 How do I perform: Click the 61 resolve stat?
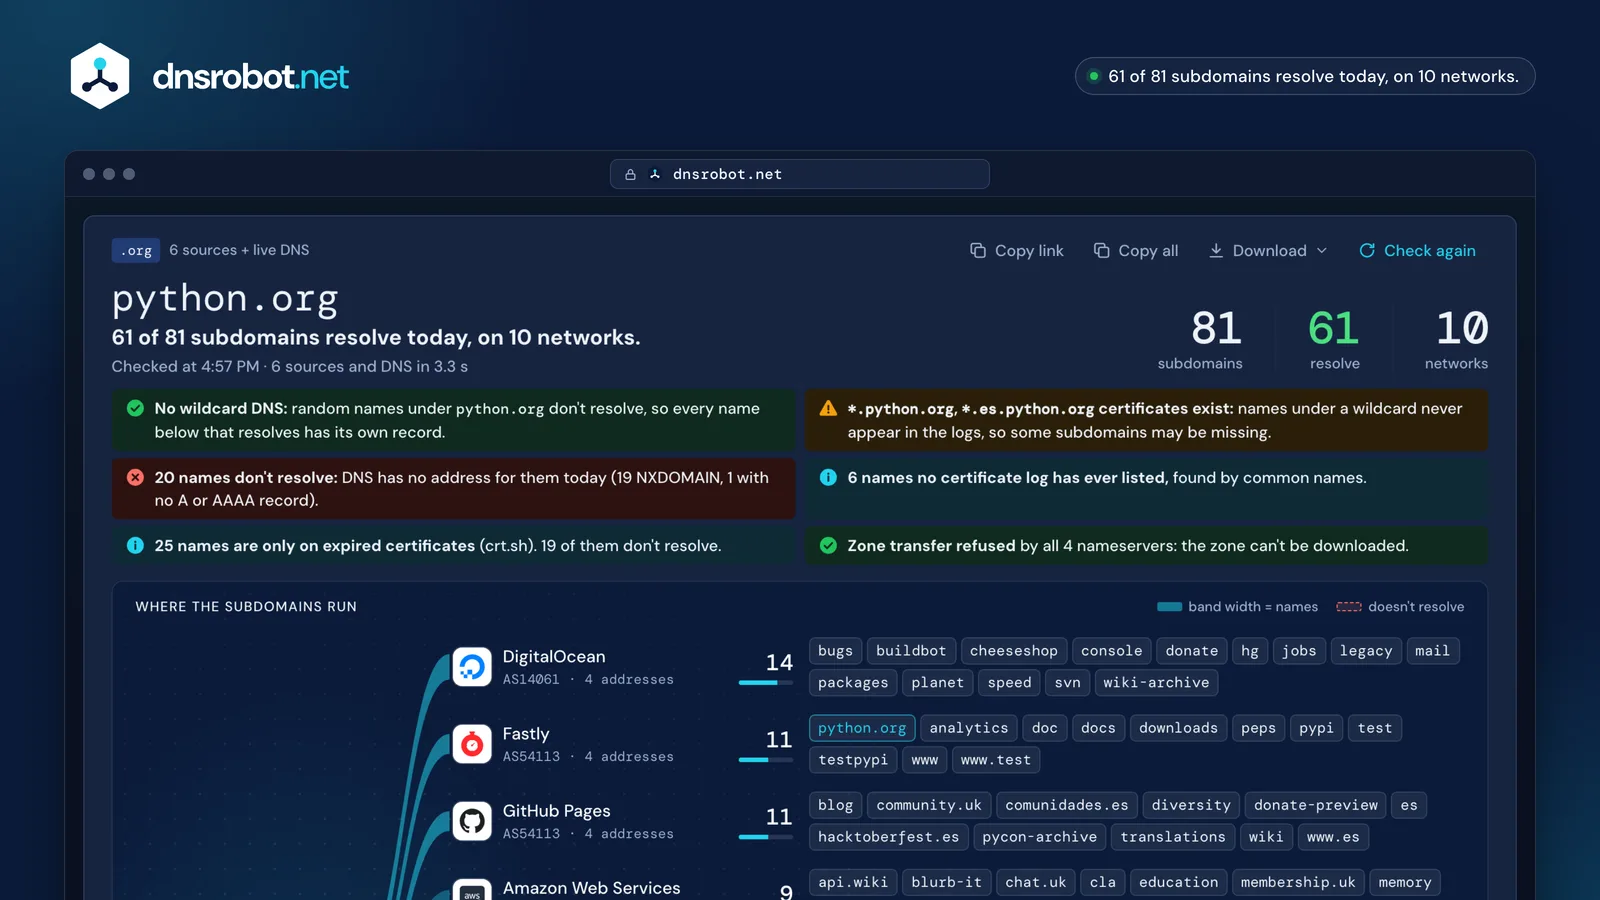pos(1334,339)
